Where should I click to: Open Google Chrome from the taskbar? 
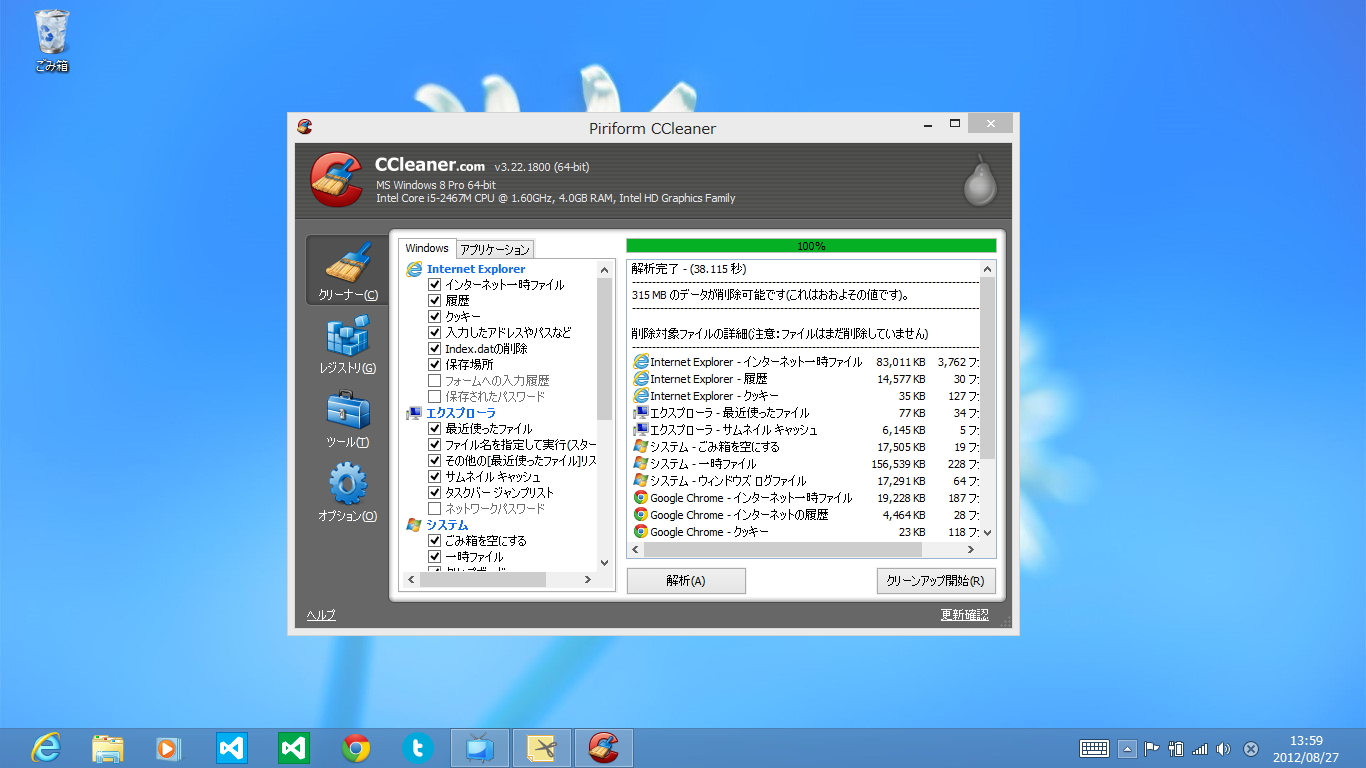pyautogui.click(x=355, y=747)
